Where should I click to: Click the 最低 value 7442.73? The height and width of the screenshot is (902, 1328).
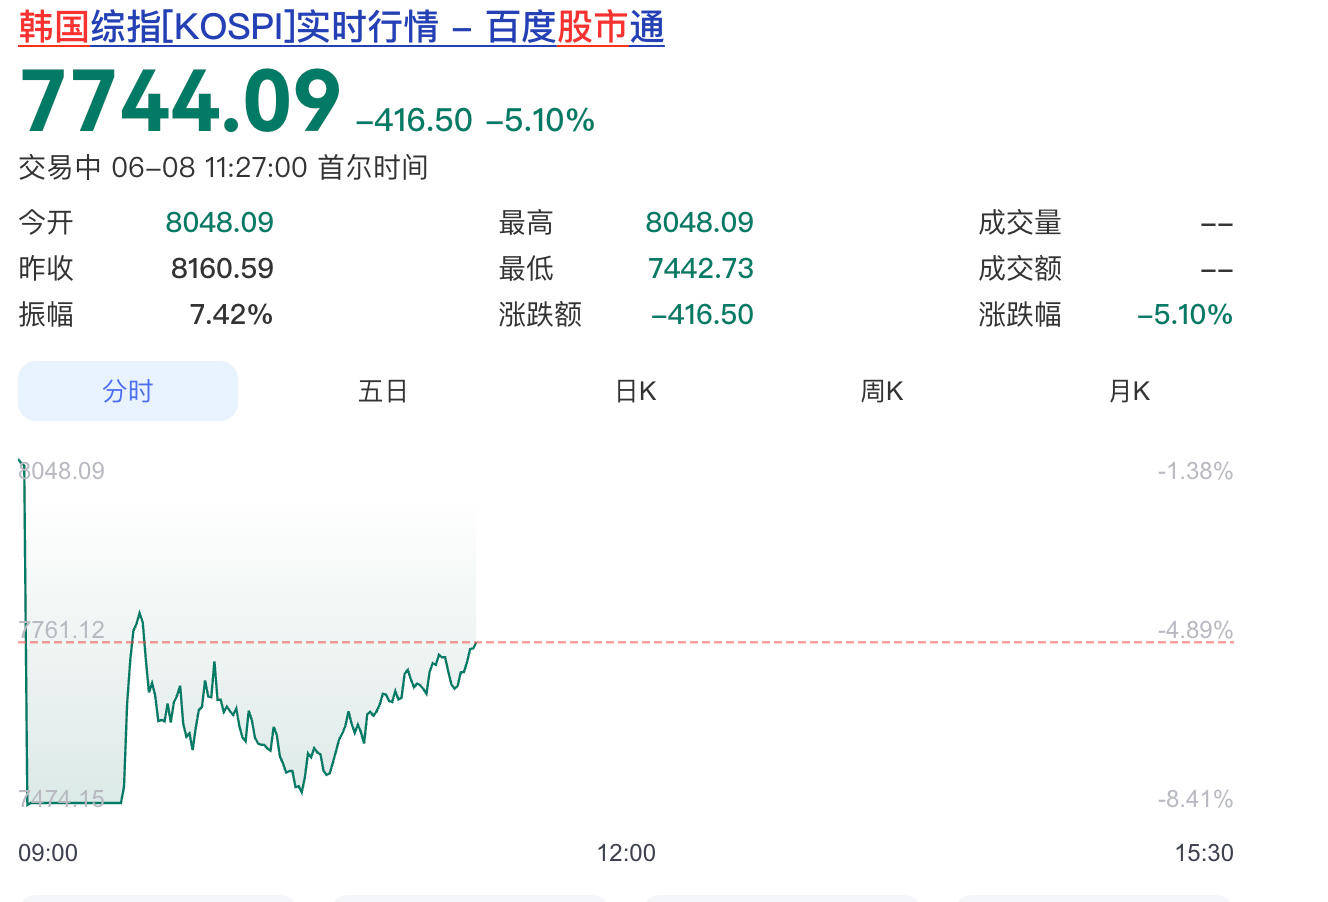click(701, 268)
